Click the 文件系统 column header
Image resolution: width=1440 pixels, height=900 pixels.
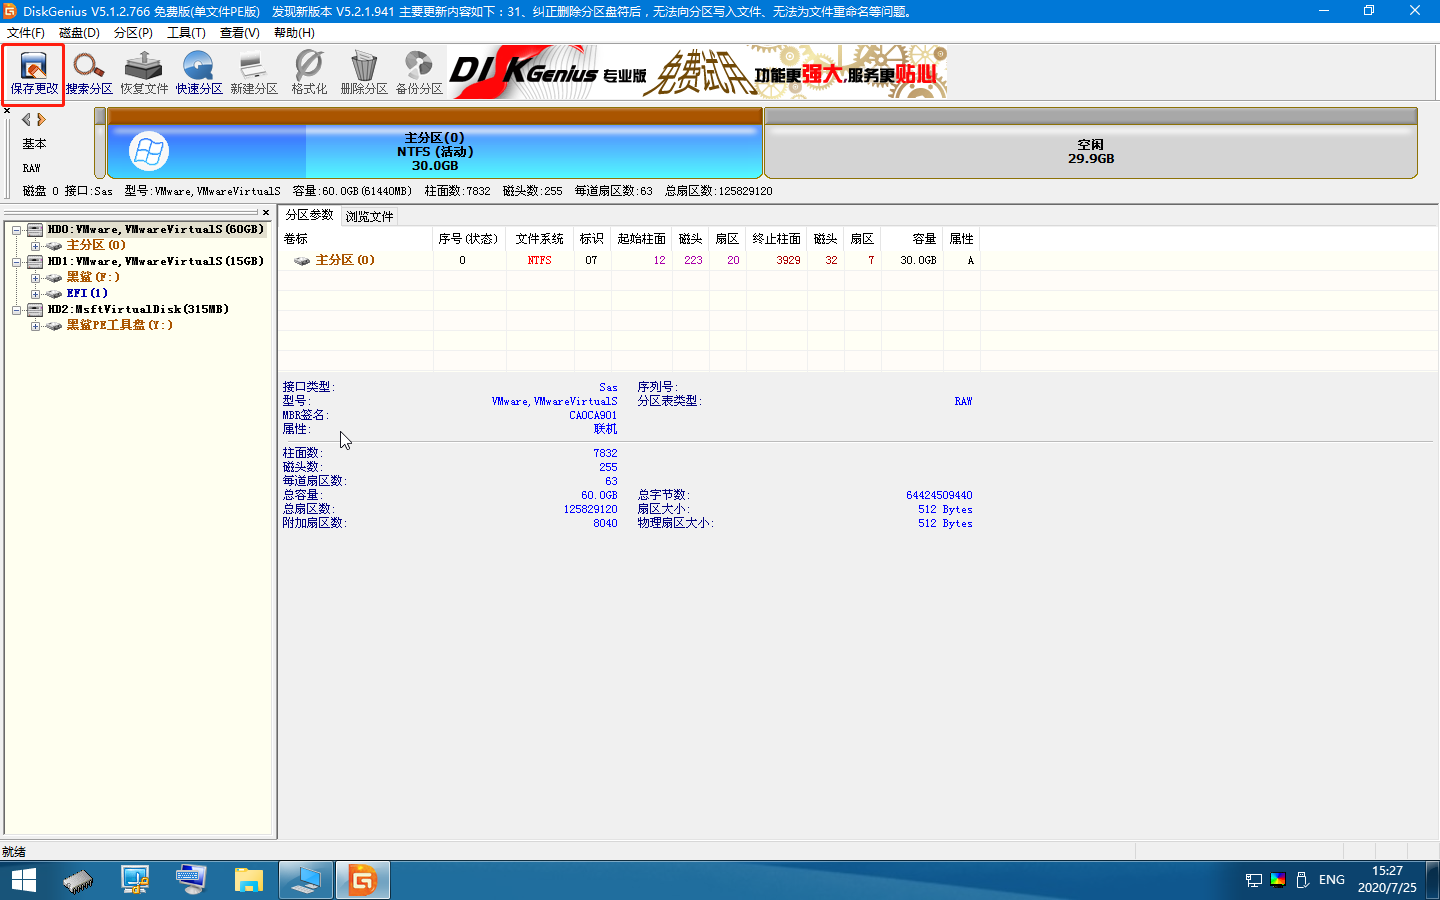[540, 239]
